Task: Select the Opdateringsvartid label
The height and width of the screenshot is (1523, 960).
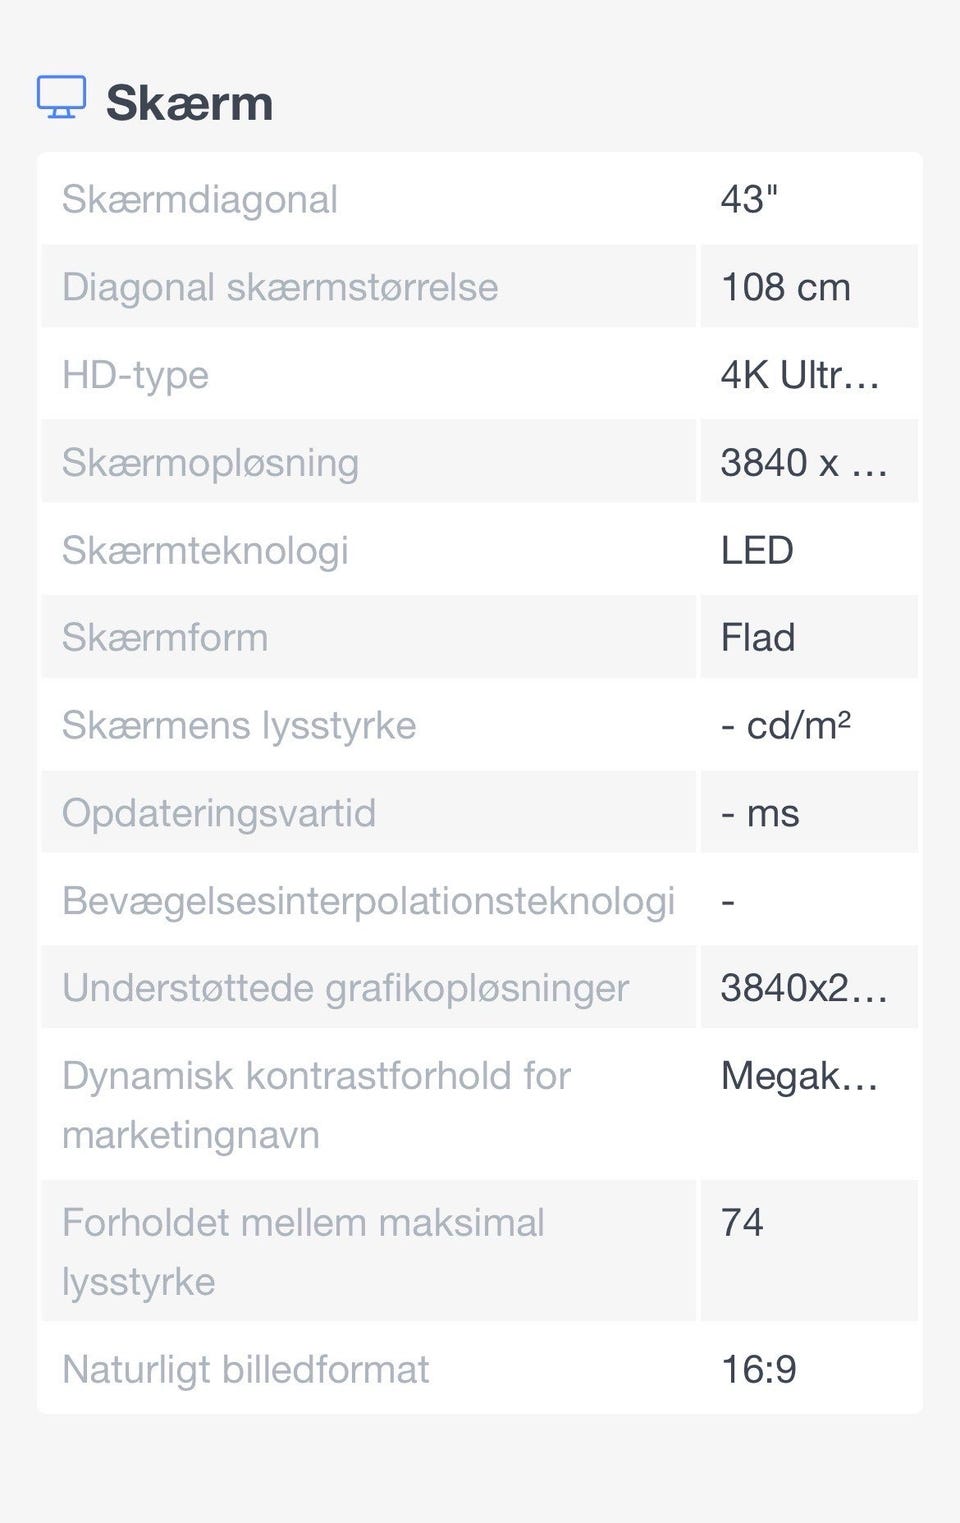Action: (219, 813)
